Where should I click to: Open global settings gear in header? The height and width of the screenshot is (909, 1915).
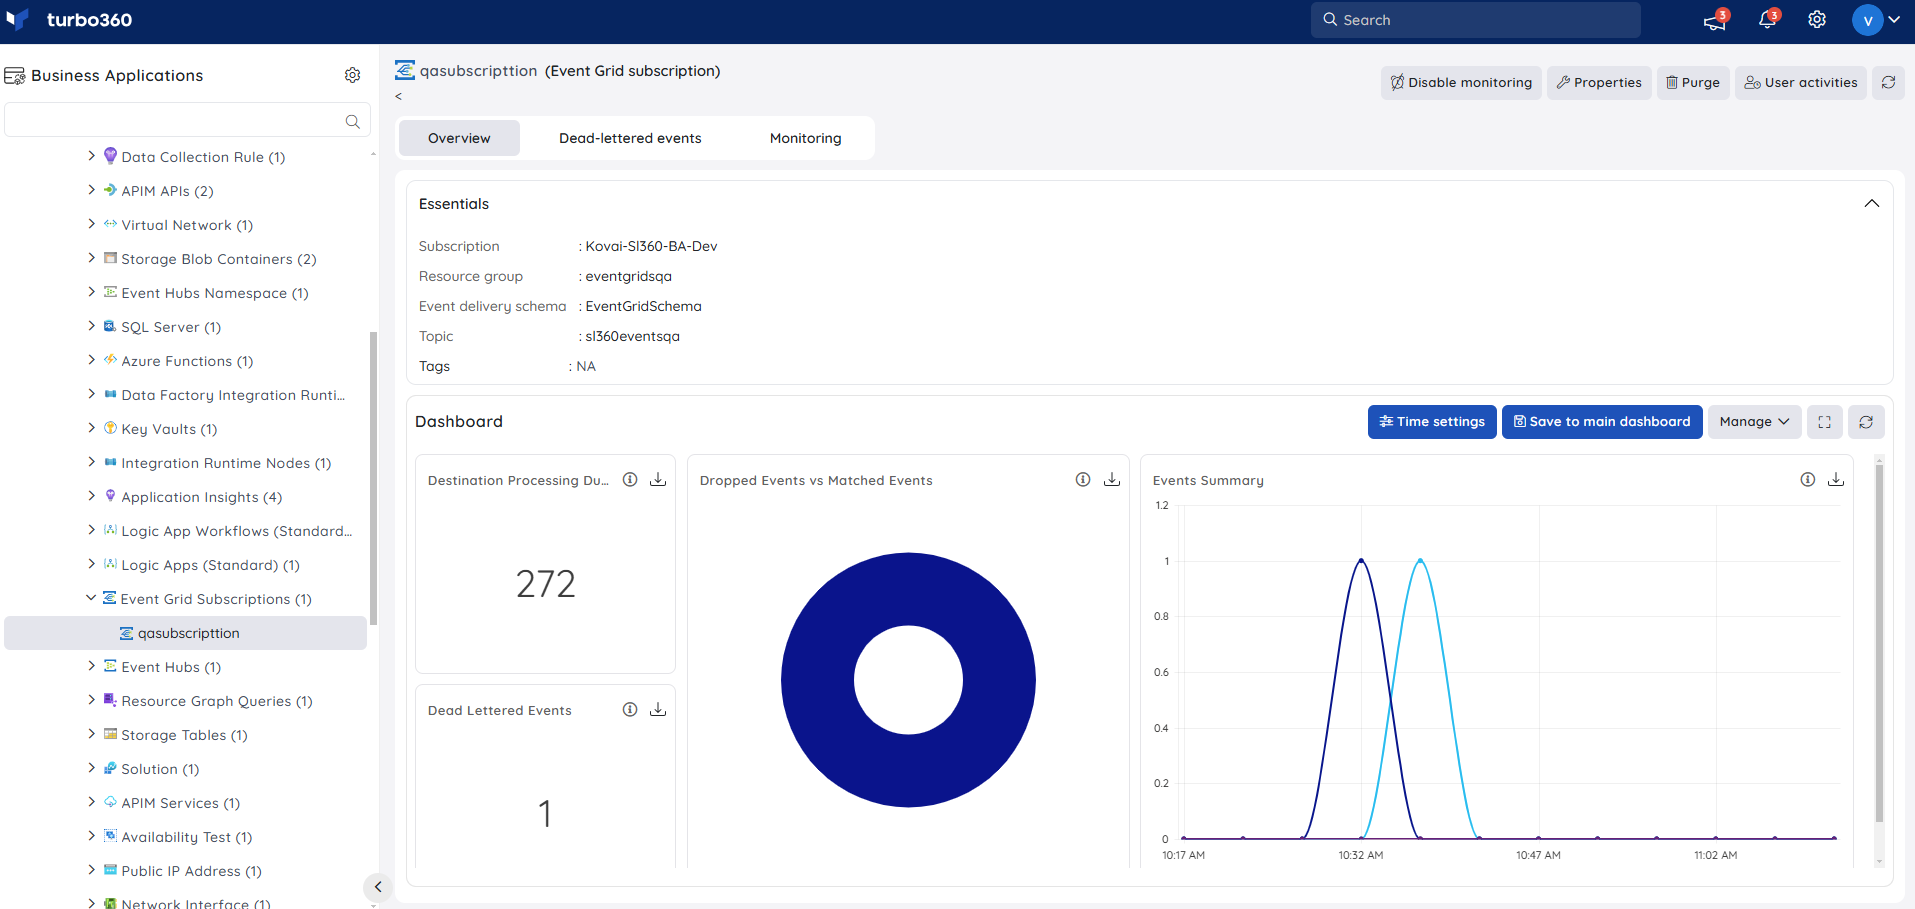(1817, 20)
